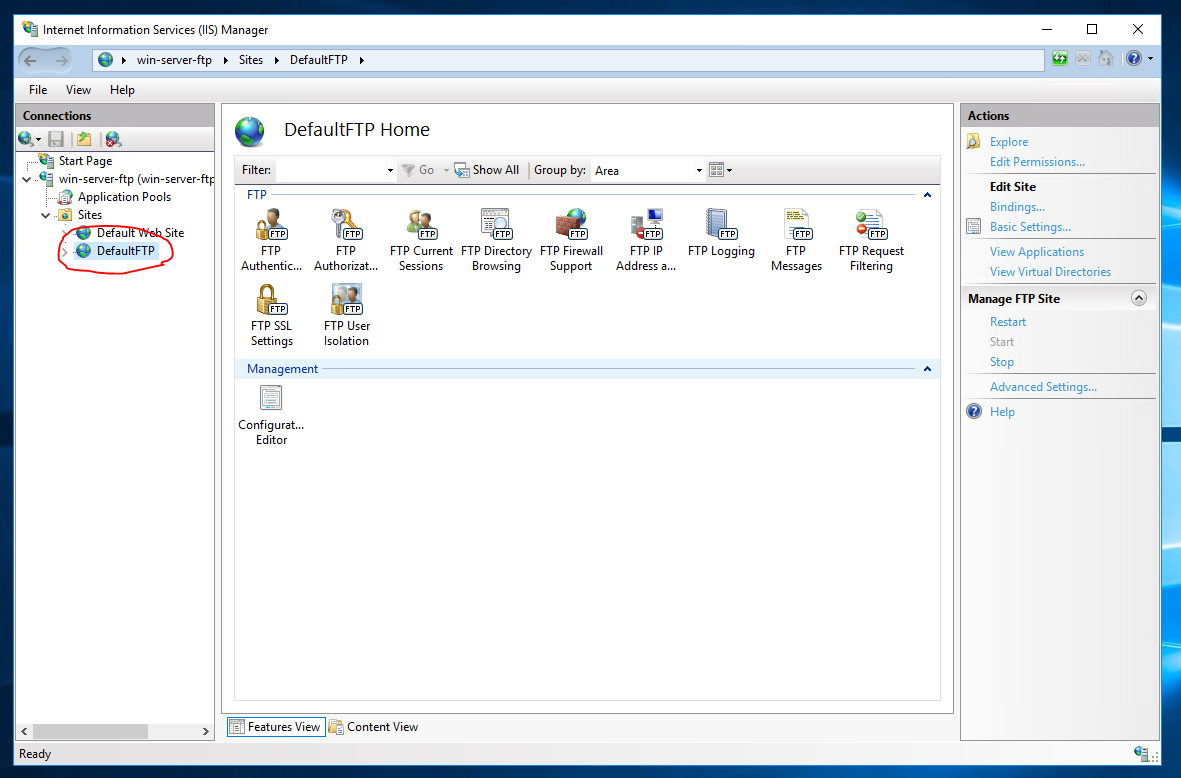
Task: Expand the DefaultFTP tree node
Action: pos(65,252)
